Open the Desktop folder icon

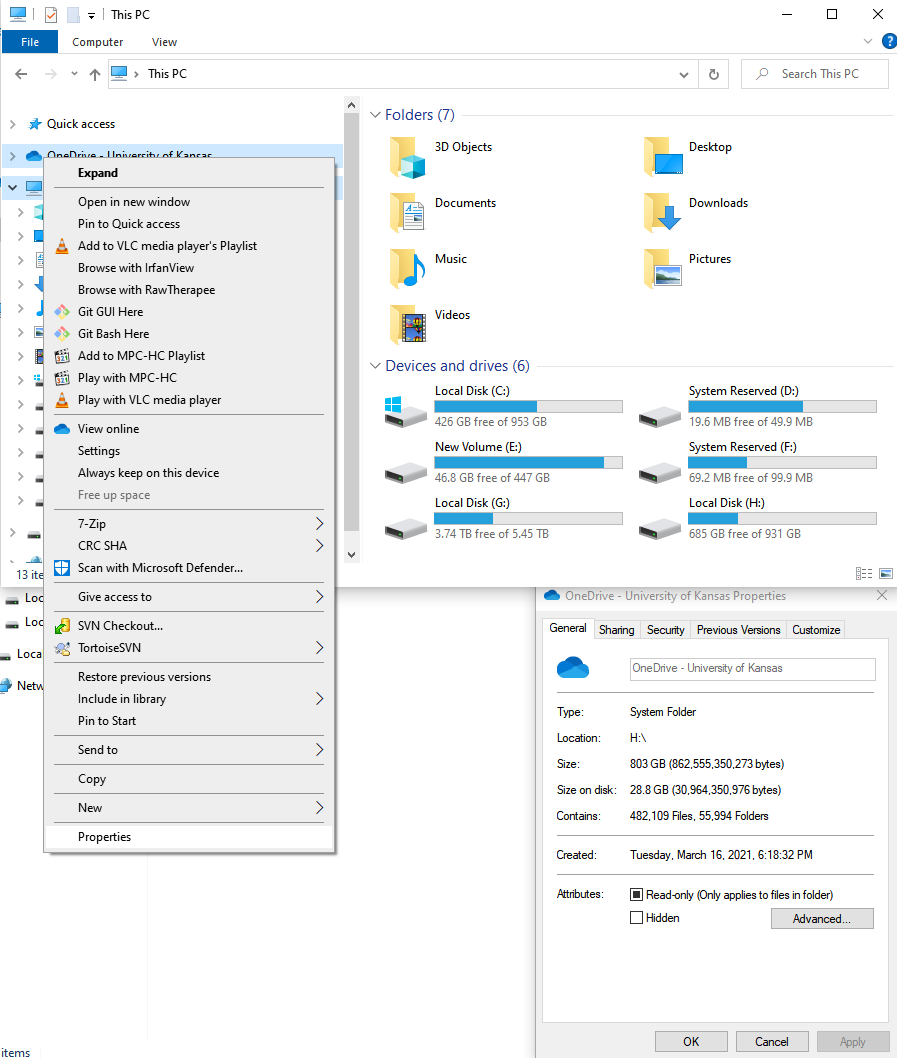(663, 157)
